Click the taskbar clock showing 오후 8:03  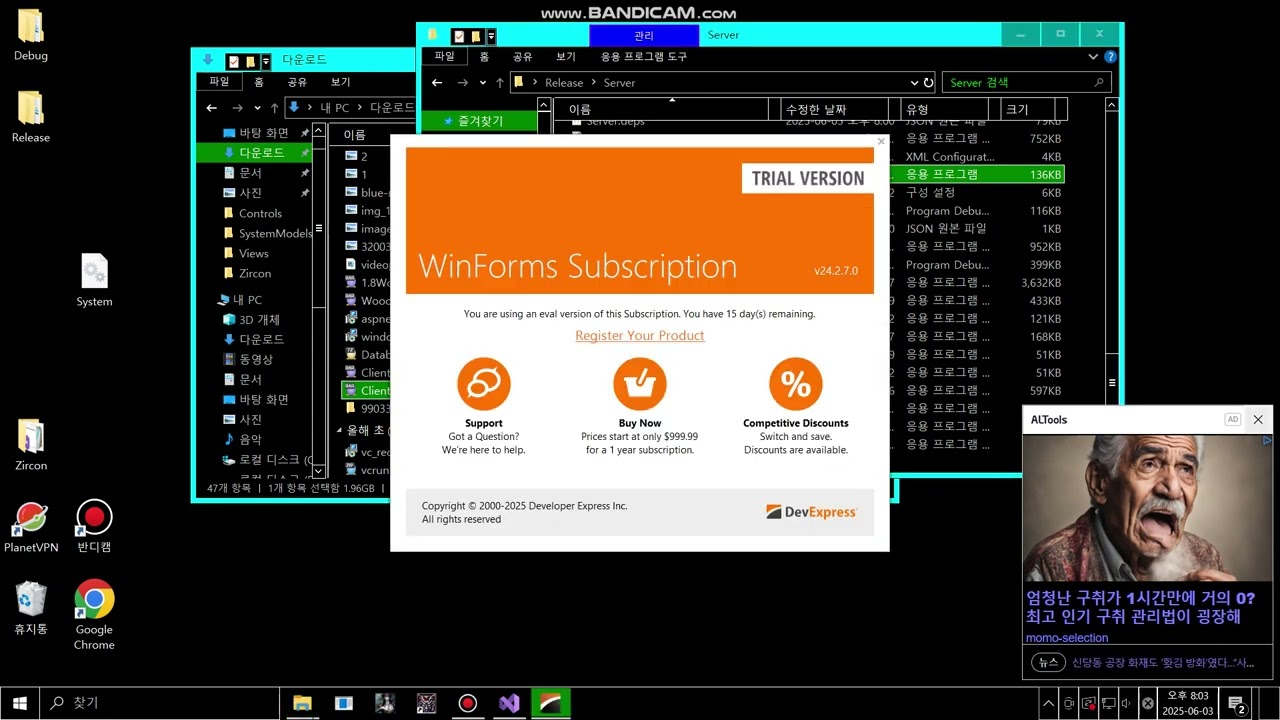pyautogui.click(x=1187, y=703)
